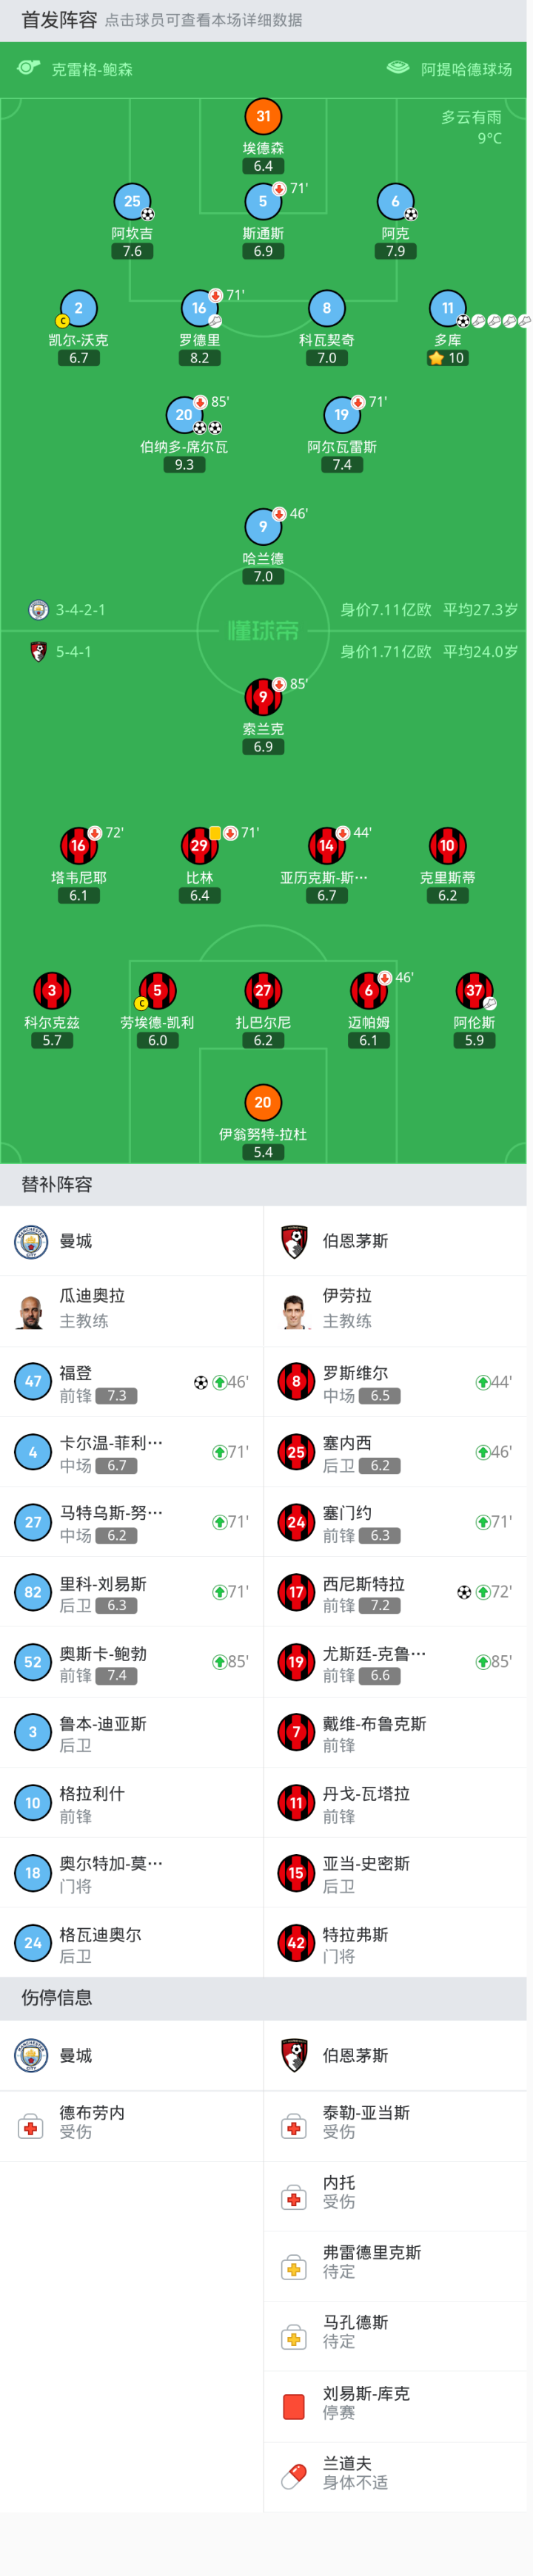533x2576 pixels.
Task: Select 哈兰德 number 9 player badge
Action: point(263,526)
